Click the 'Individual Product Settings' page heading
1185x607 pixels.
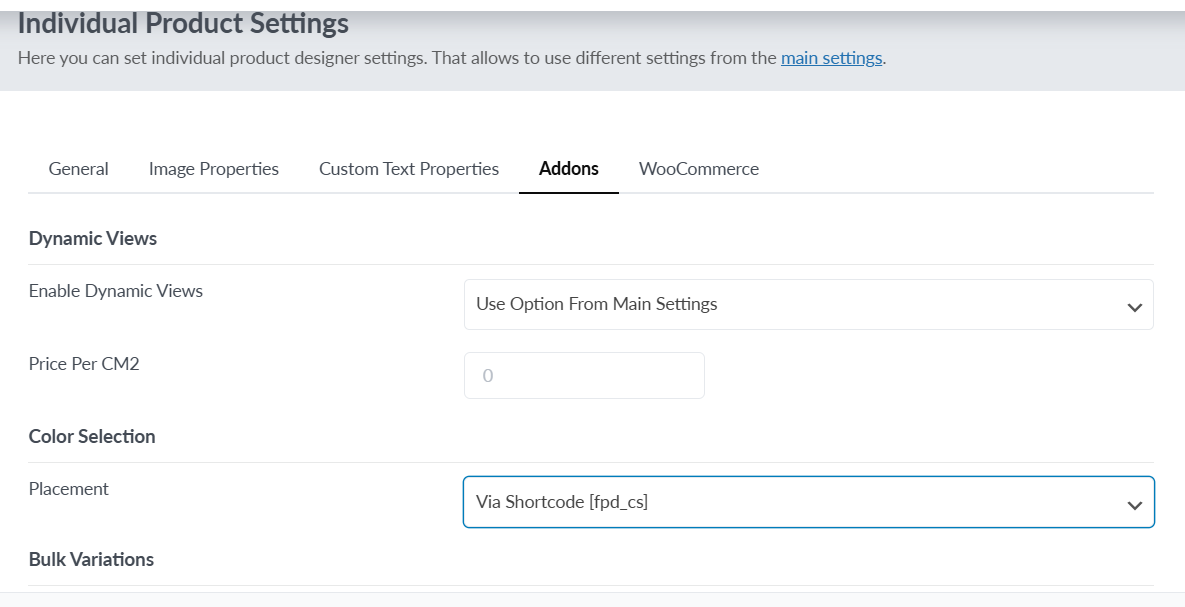coord(183,23)
